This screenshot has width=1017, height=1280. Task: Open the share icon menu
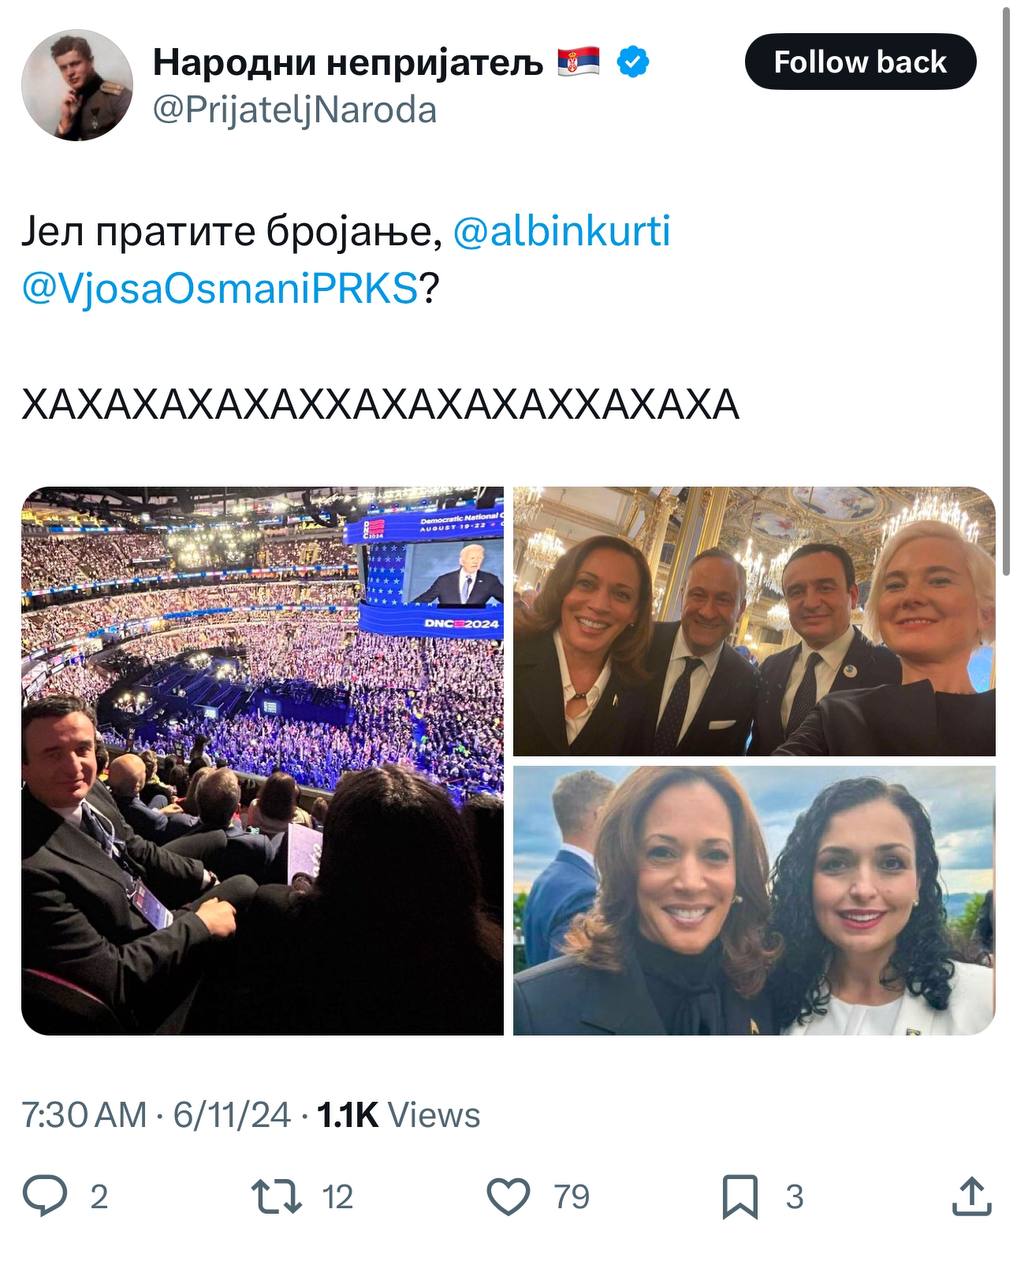coord(971,1196)
